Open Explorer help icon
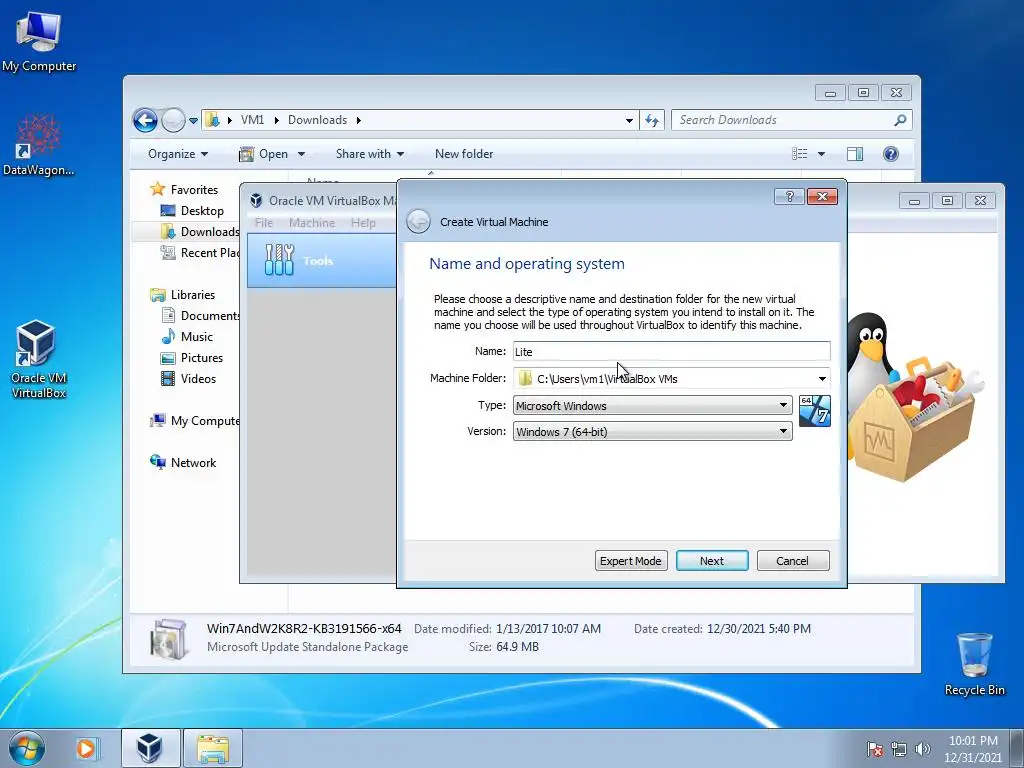1024x768 pixels. pos(891,154)
